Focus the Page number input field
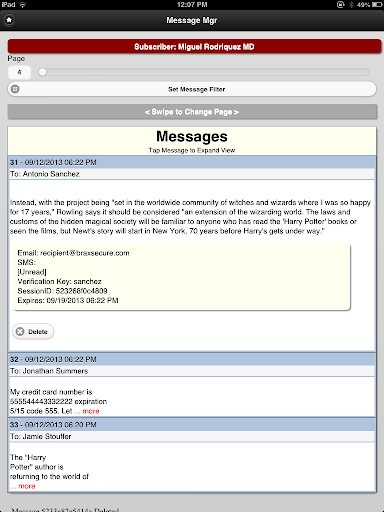The image size is (384, 512). pyautogui.click(x=19, y=72)
